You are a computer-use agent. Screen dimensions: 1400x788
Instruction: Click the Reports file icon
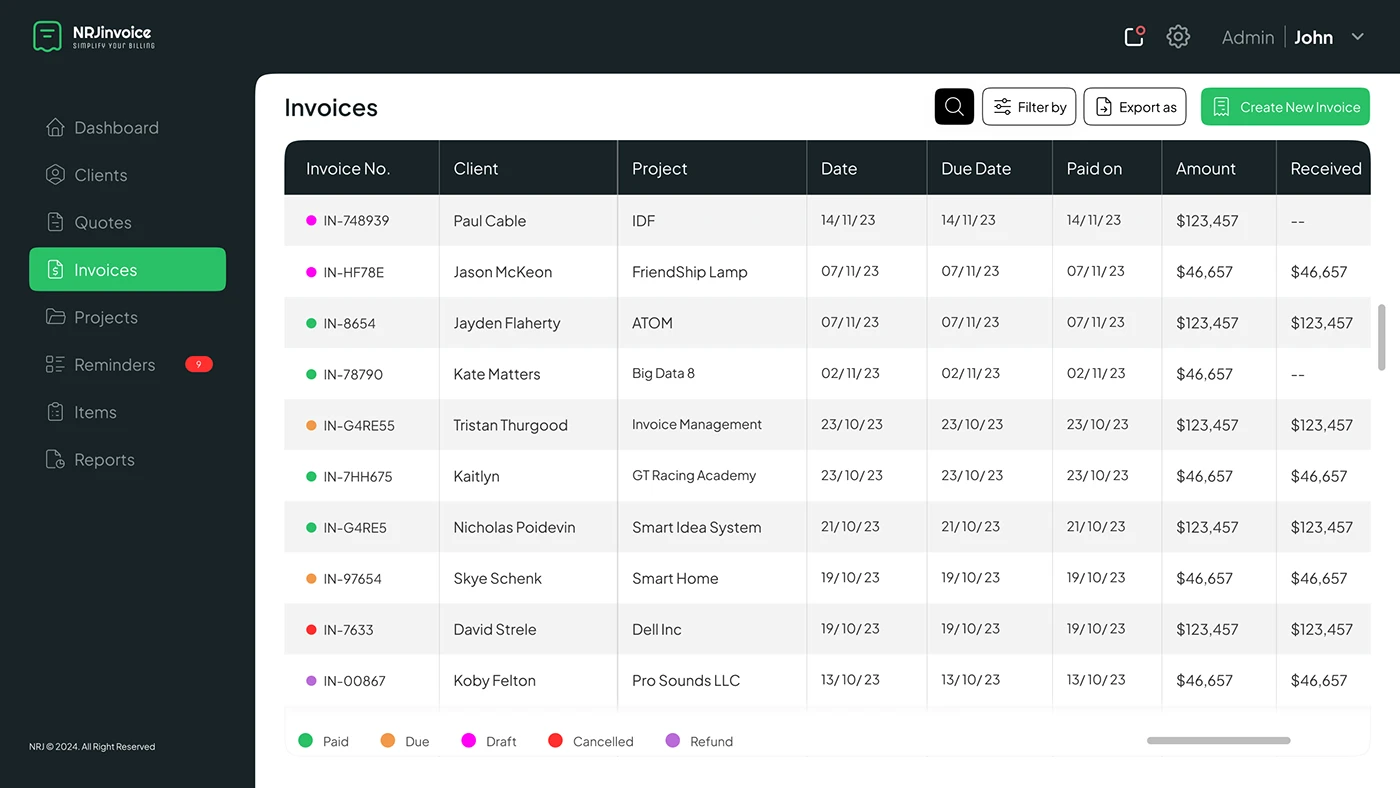tap(56, 460)
